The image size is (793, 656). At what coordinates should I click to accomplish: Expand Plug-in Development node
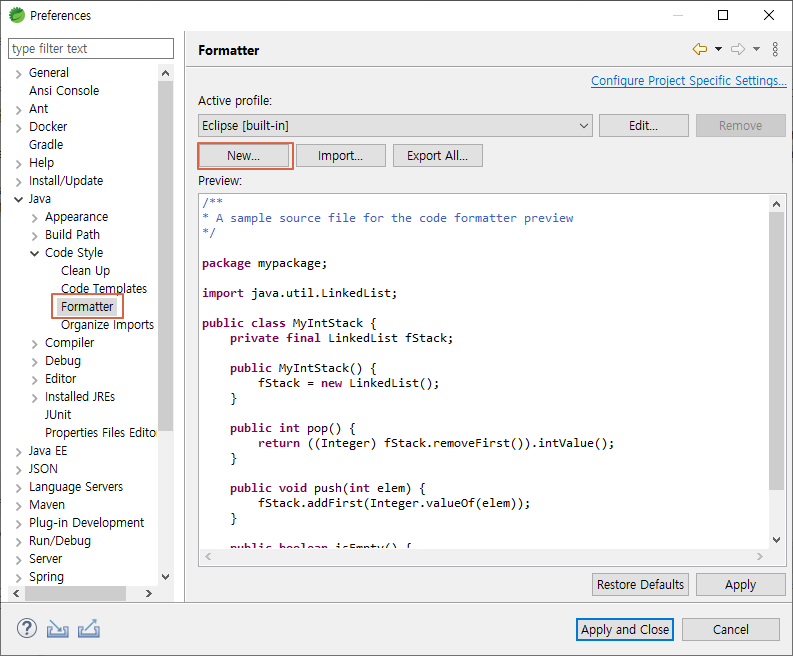pos(18,524)
